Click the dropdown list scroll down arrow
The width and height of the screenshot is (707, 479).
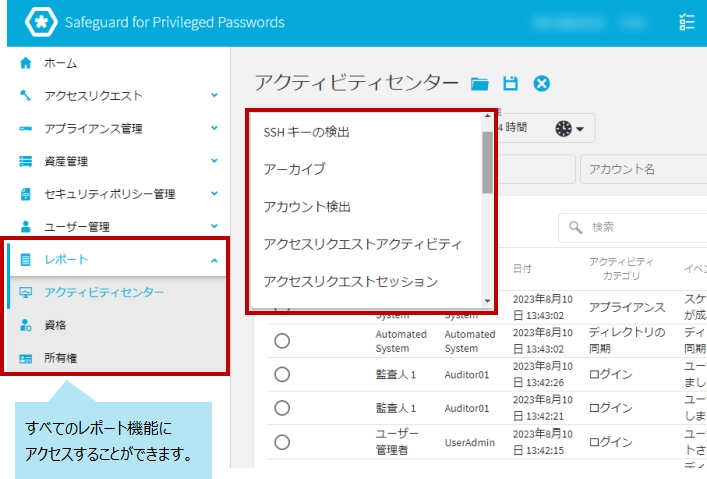pos(487,301)
